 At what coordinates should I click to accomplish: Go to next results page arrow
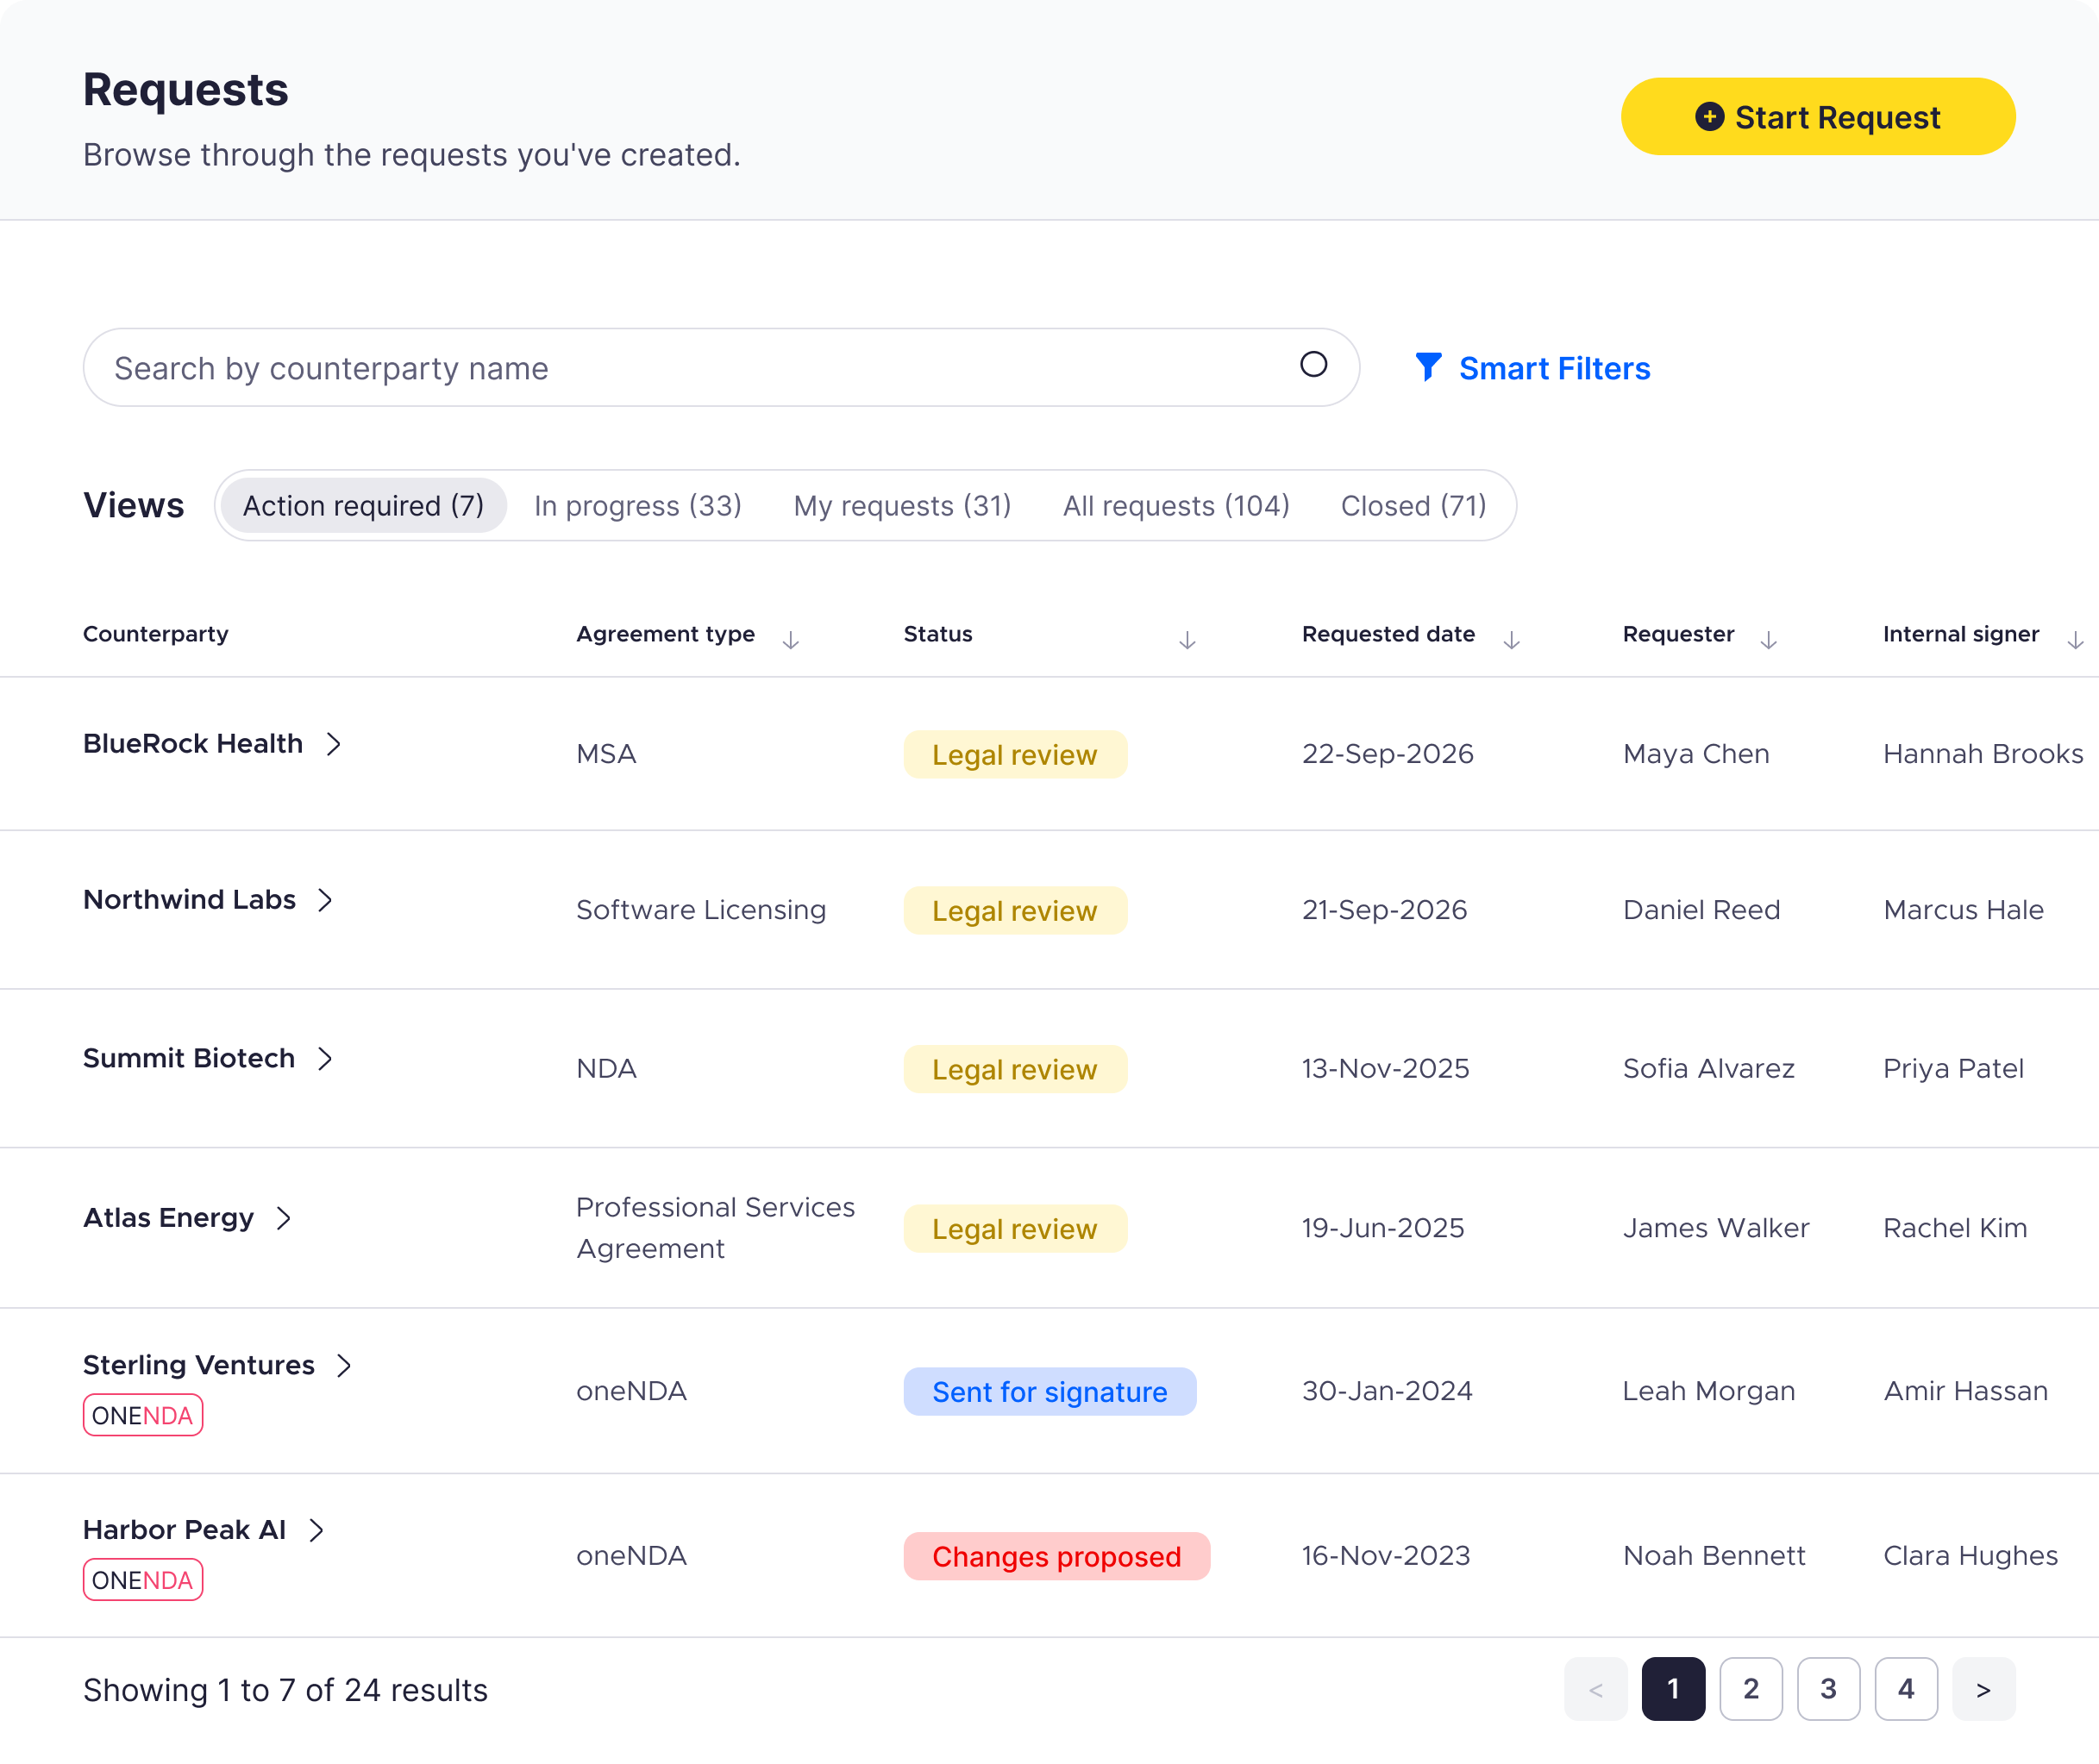1983,1689
